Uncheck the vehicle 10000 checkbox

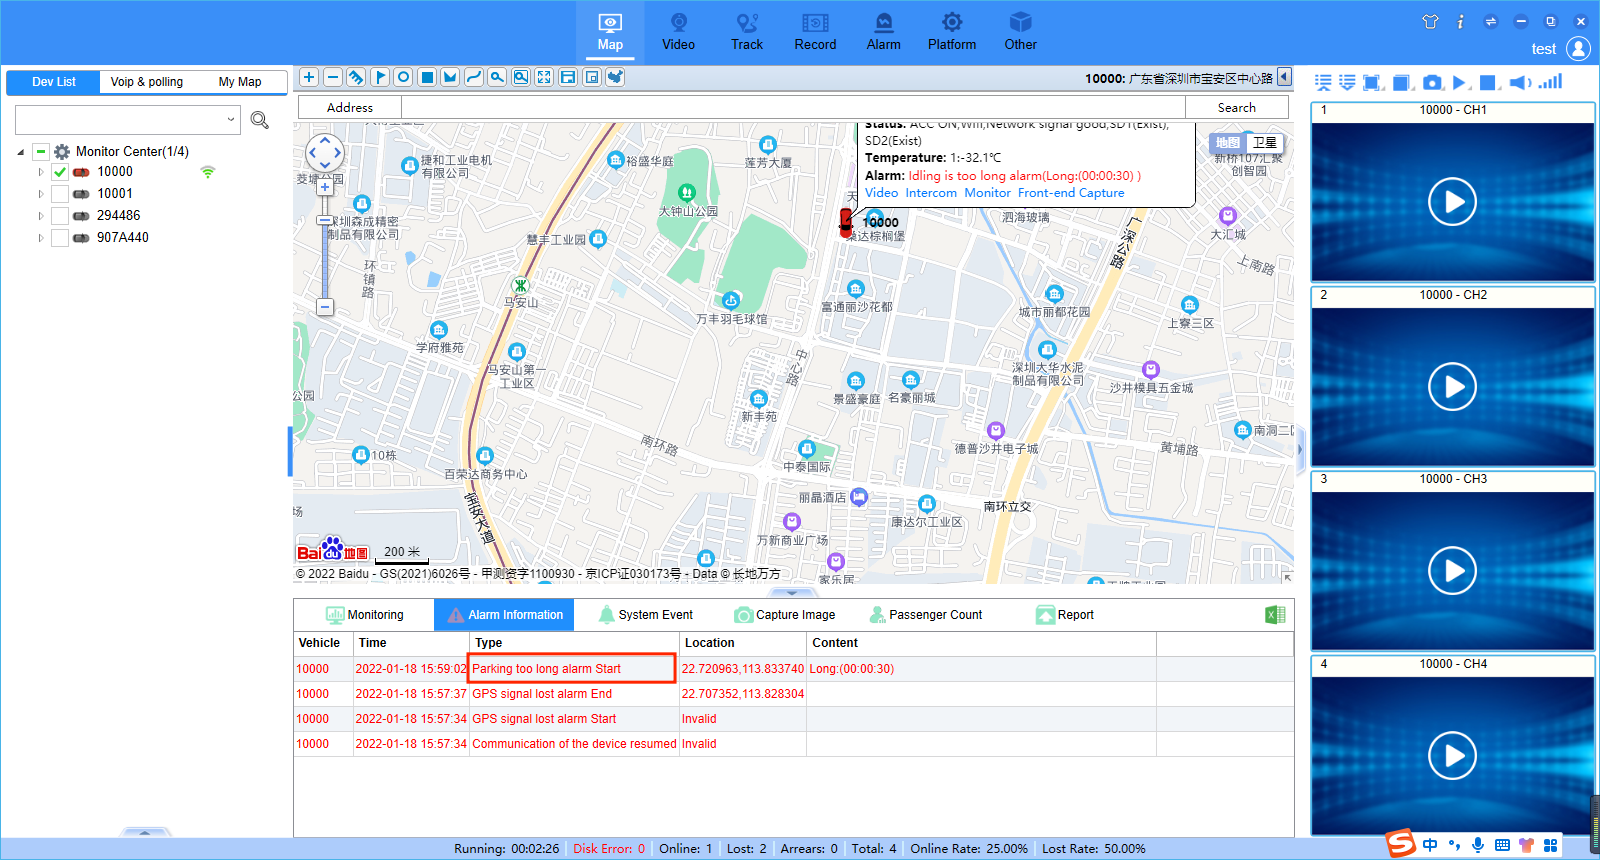coord(60,172)
